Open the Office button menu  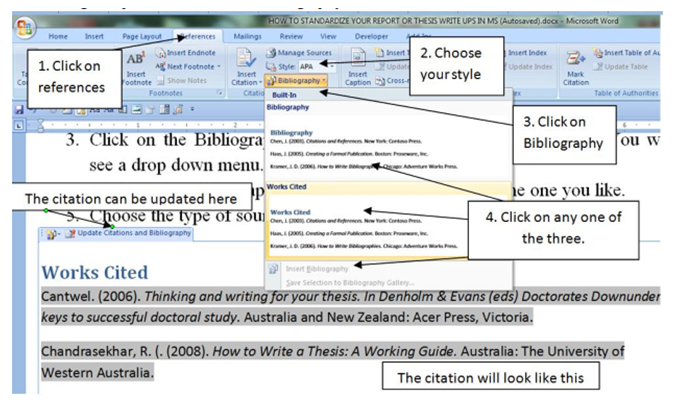pos(24,27)
